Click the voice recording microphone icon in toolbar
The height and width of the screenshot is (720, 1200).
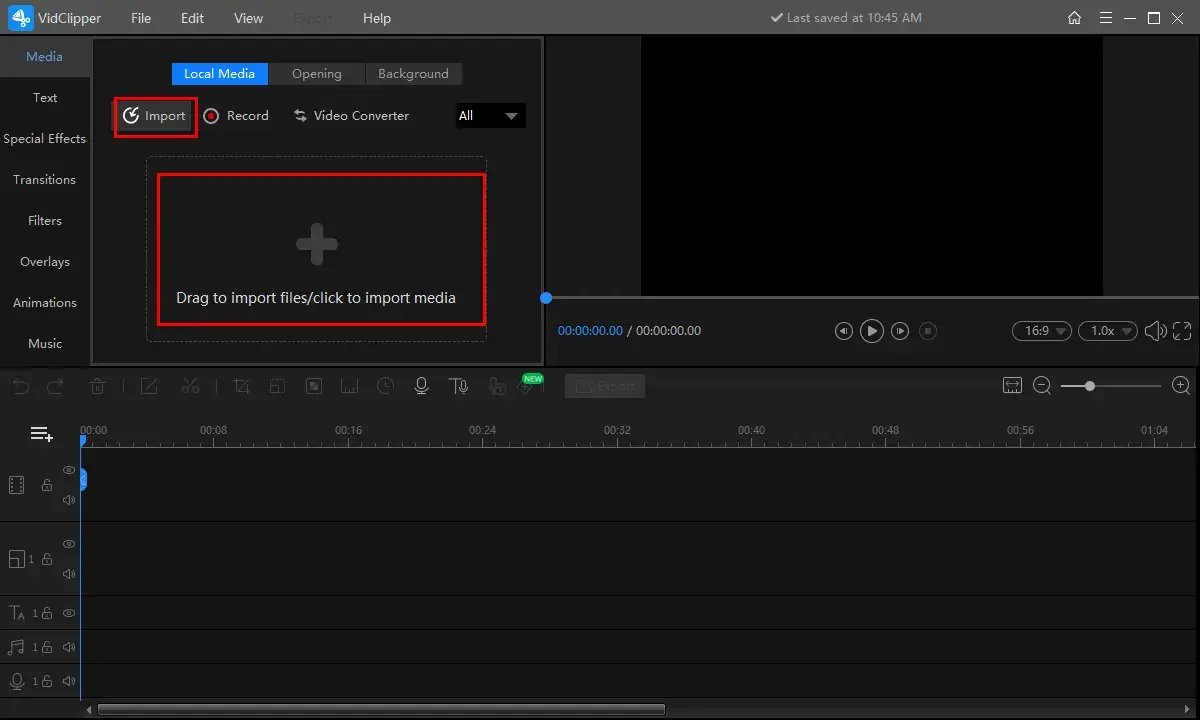(422, 386)
